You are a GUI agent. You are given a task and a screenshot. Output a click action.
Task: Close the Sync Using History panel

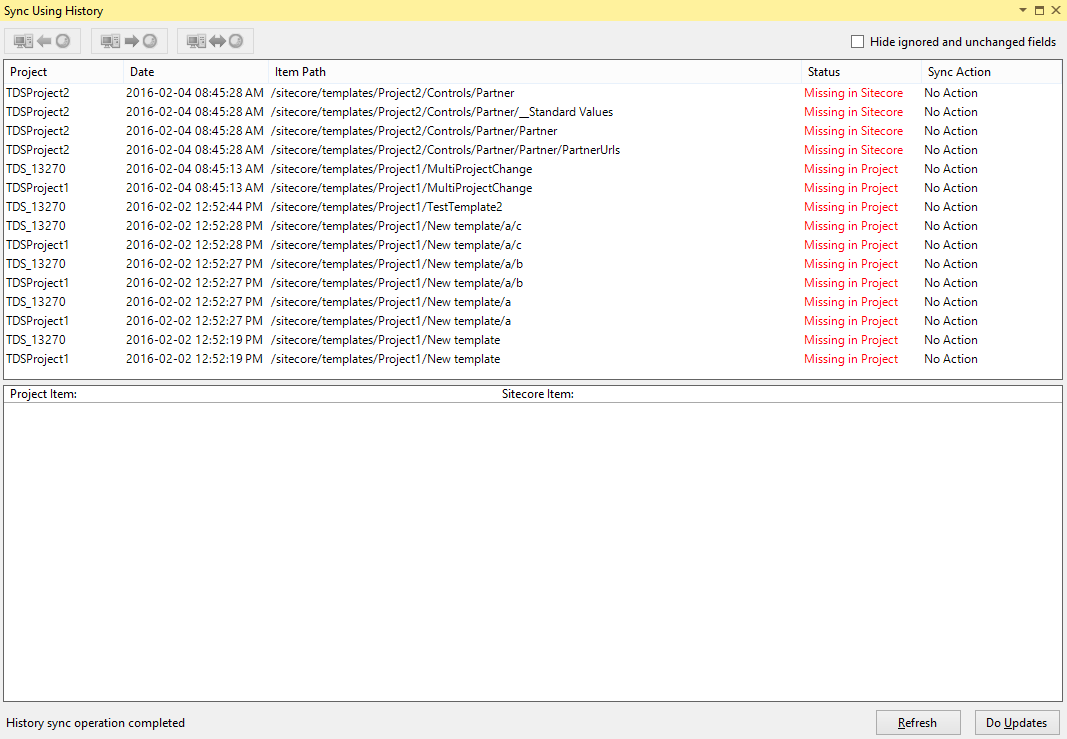point(1055,10)
